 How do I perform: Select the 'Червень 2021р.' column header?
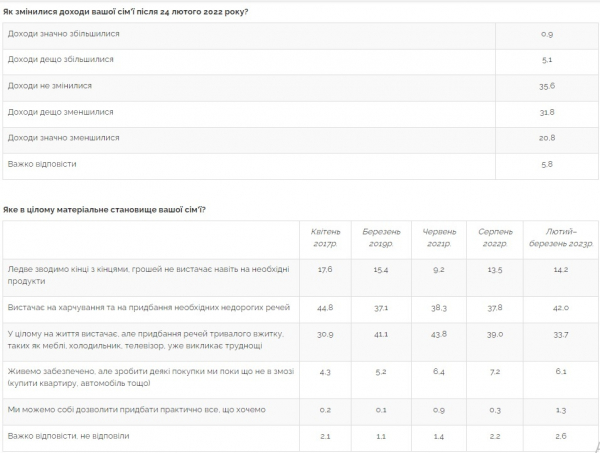(x=439, y=238)
